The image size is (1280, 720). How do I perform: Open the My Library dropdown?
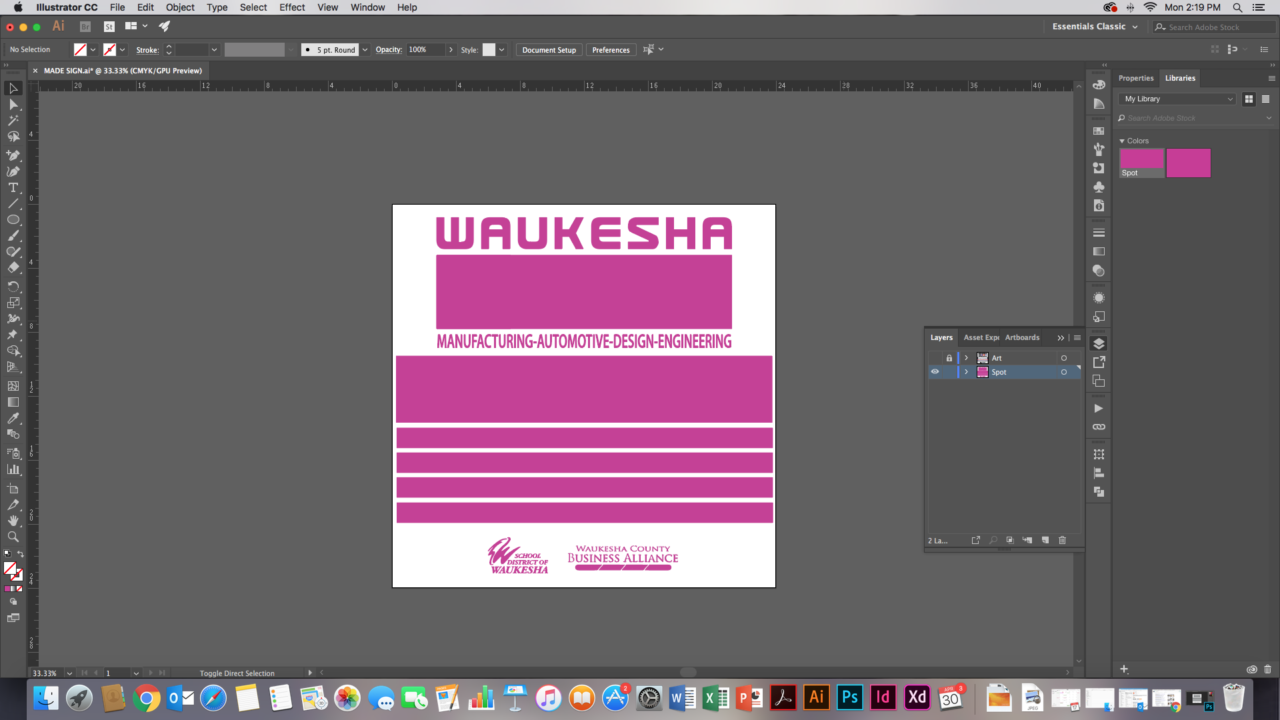click(1178, 99)
